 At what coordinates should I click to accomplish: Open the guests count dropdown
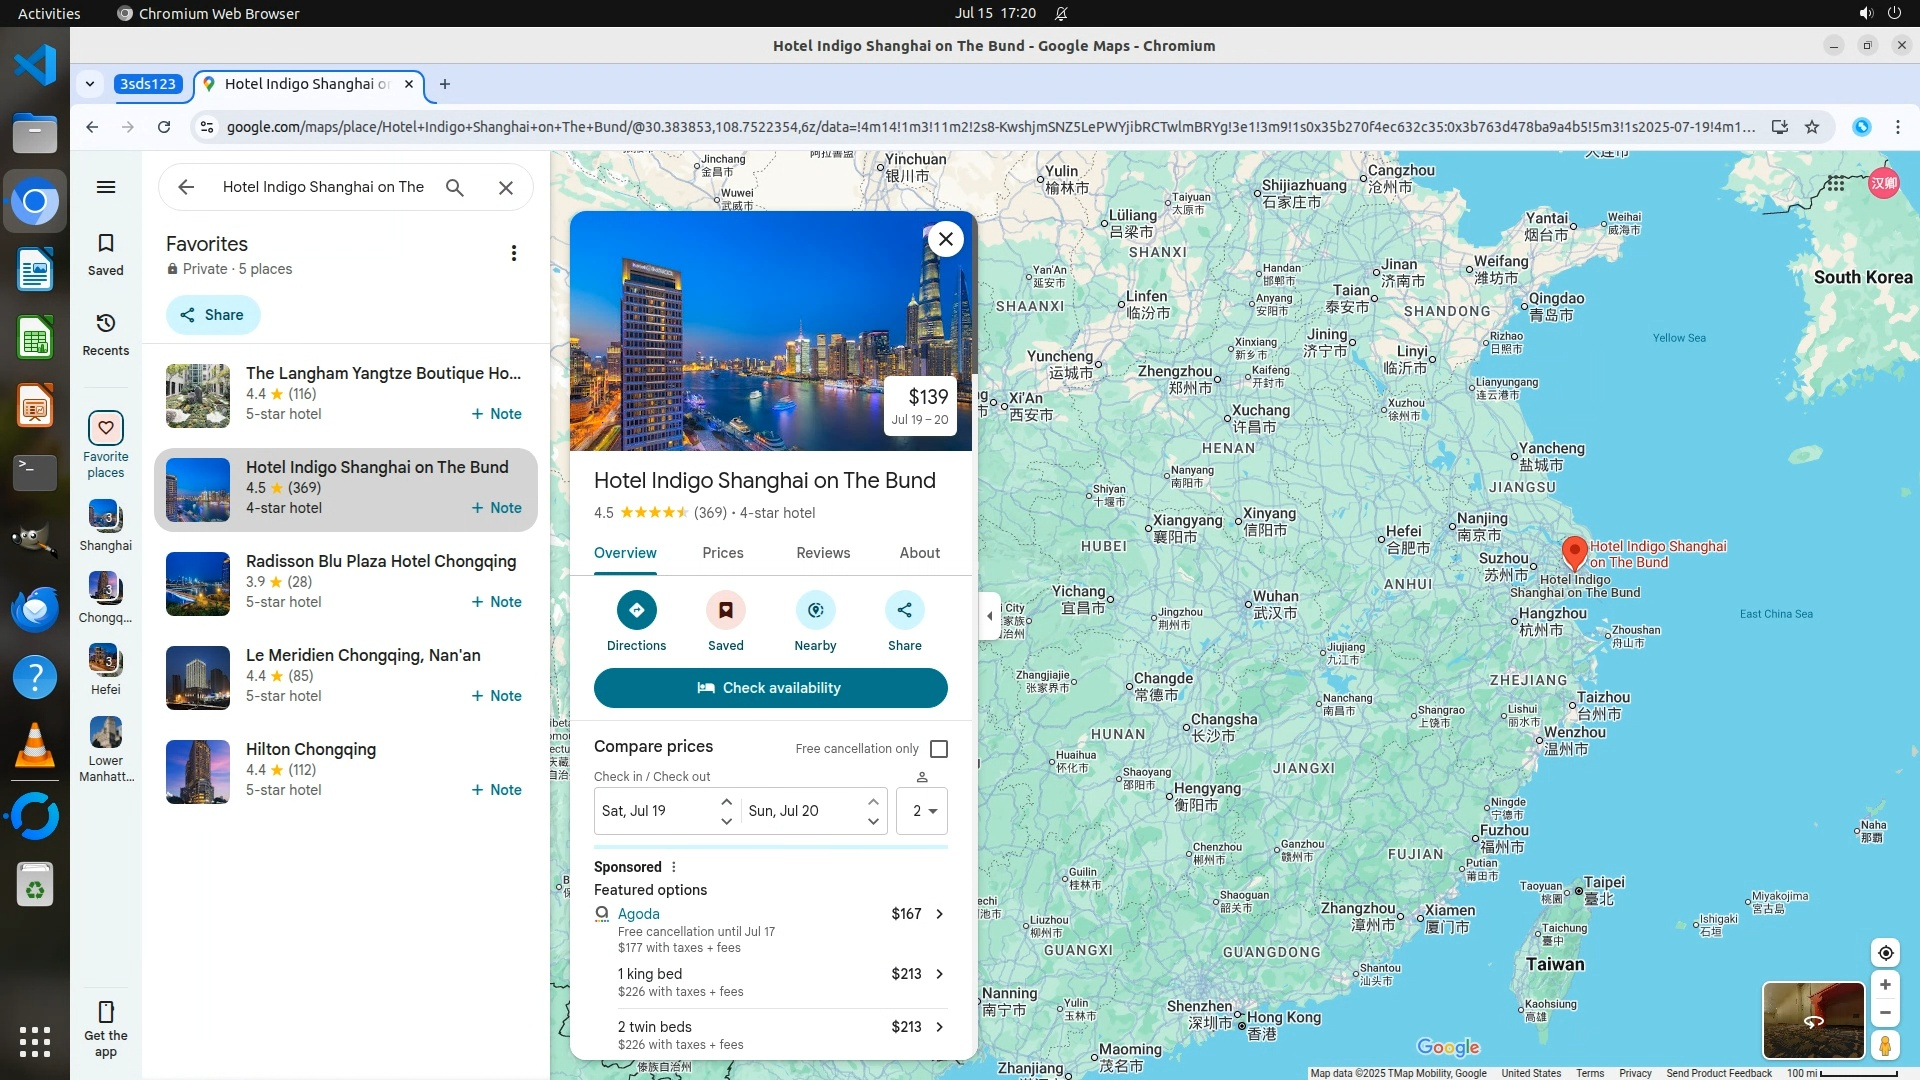[x=921, y=811]
